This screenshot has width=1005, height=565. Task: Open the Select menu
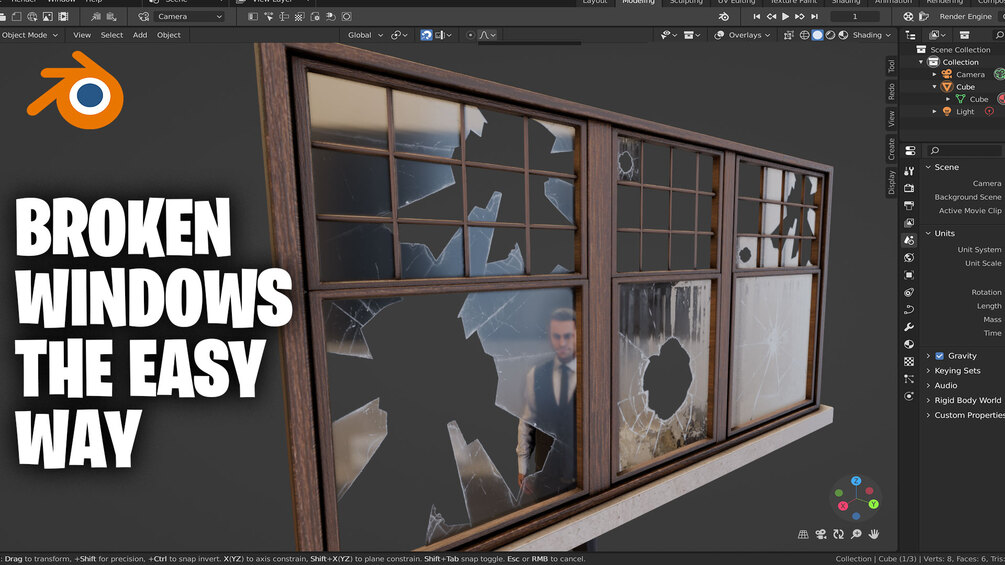(112, 35)
